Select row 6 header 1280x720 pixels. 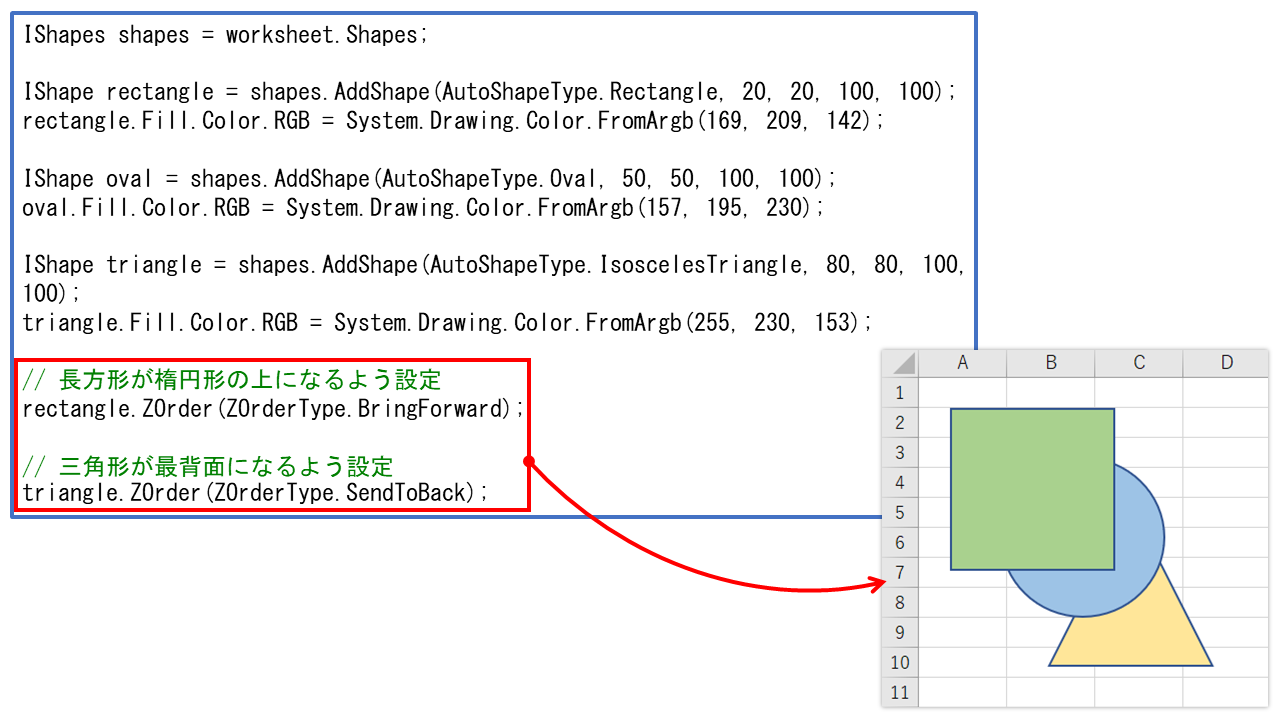click(x=900, y=542)
